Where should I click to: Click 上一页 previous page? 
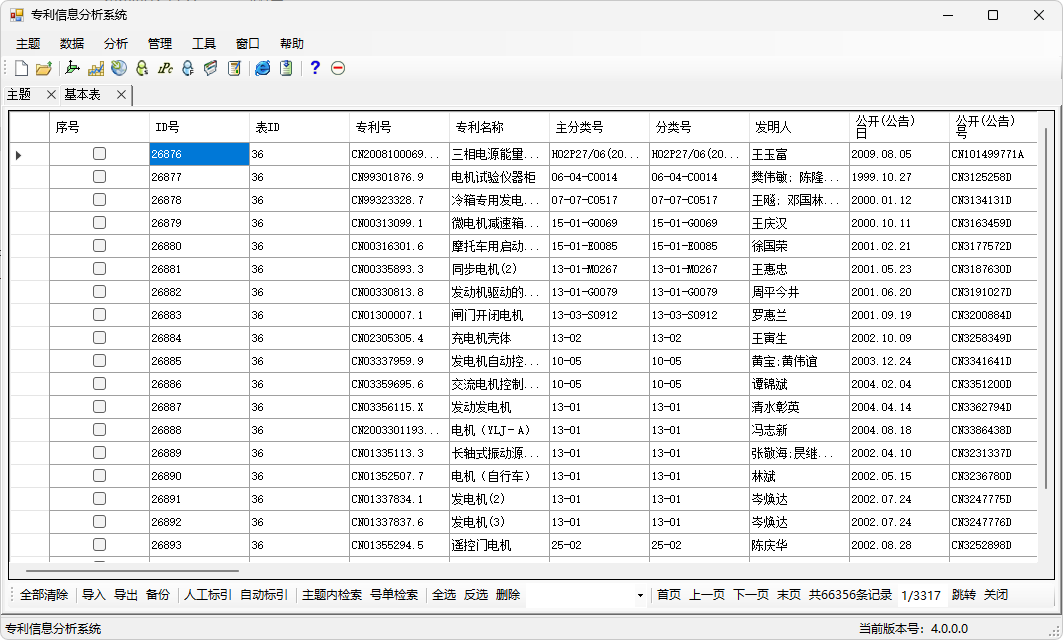[x=707, y=595]
